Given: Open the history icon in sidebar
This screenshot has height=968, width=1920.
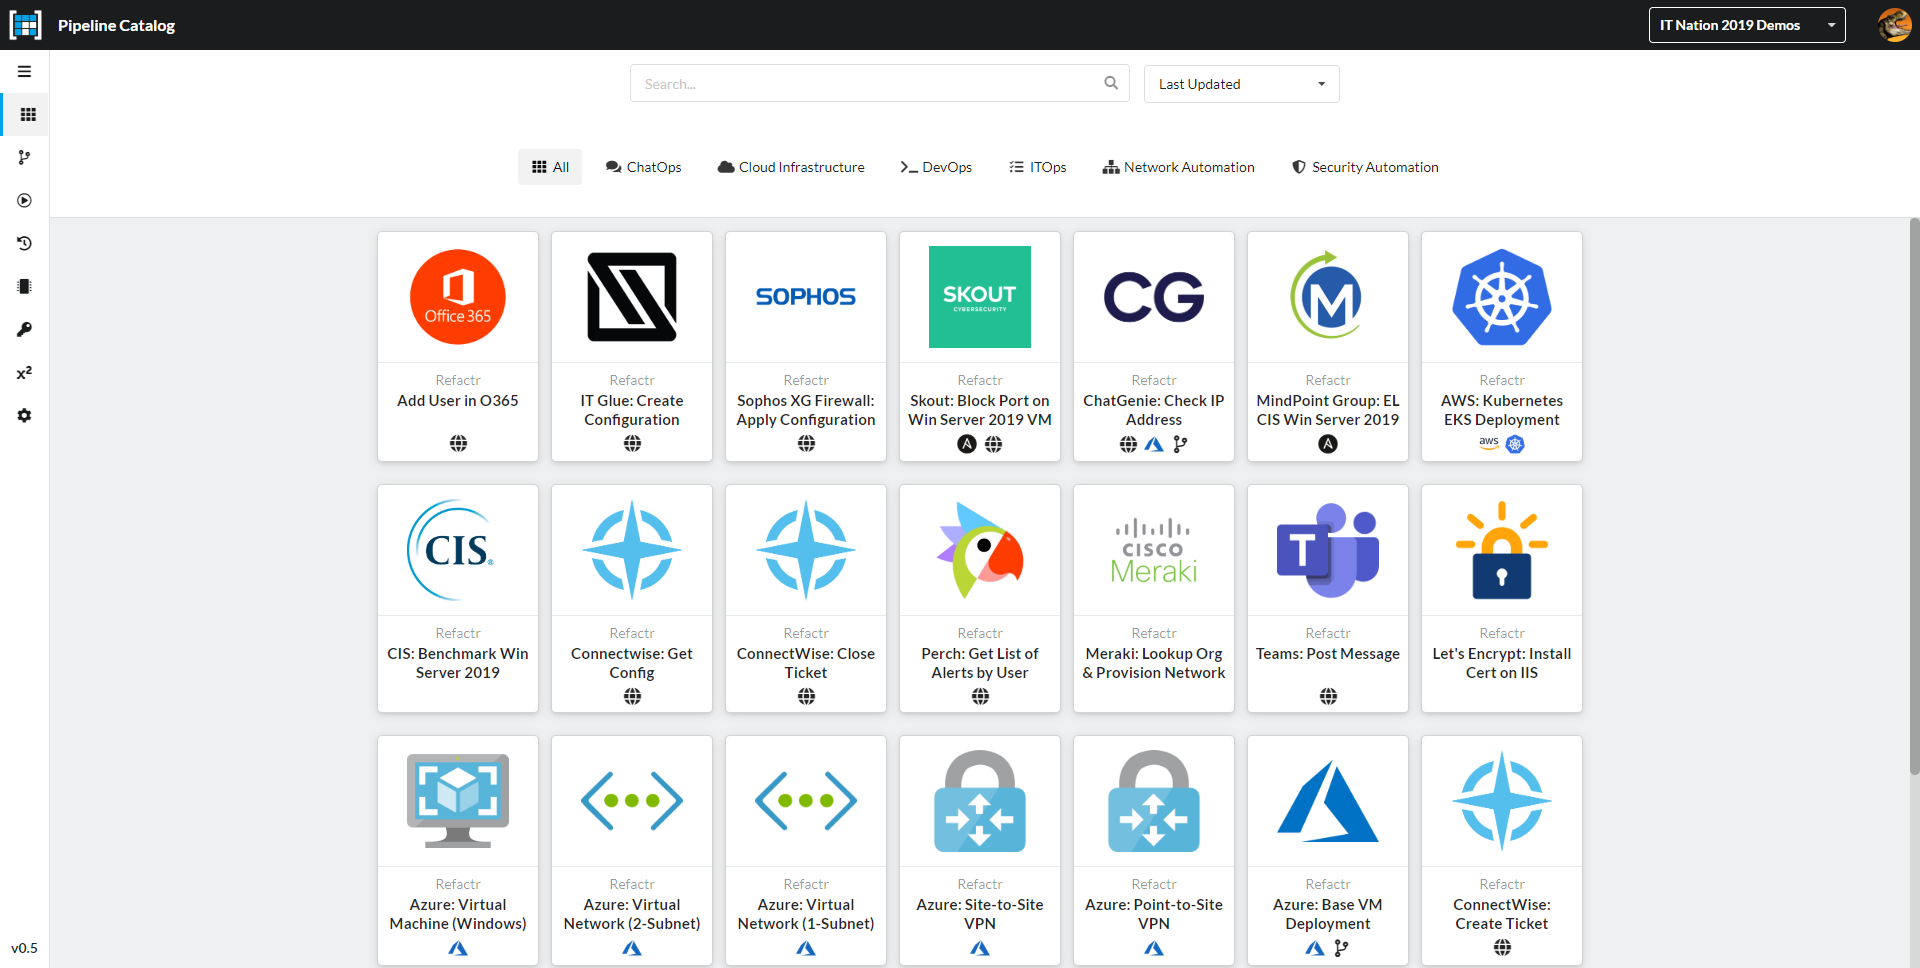Looking at the screenshot, I should pyautogui.click(x=24, y=244).
